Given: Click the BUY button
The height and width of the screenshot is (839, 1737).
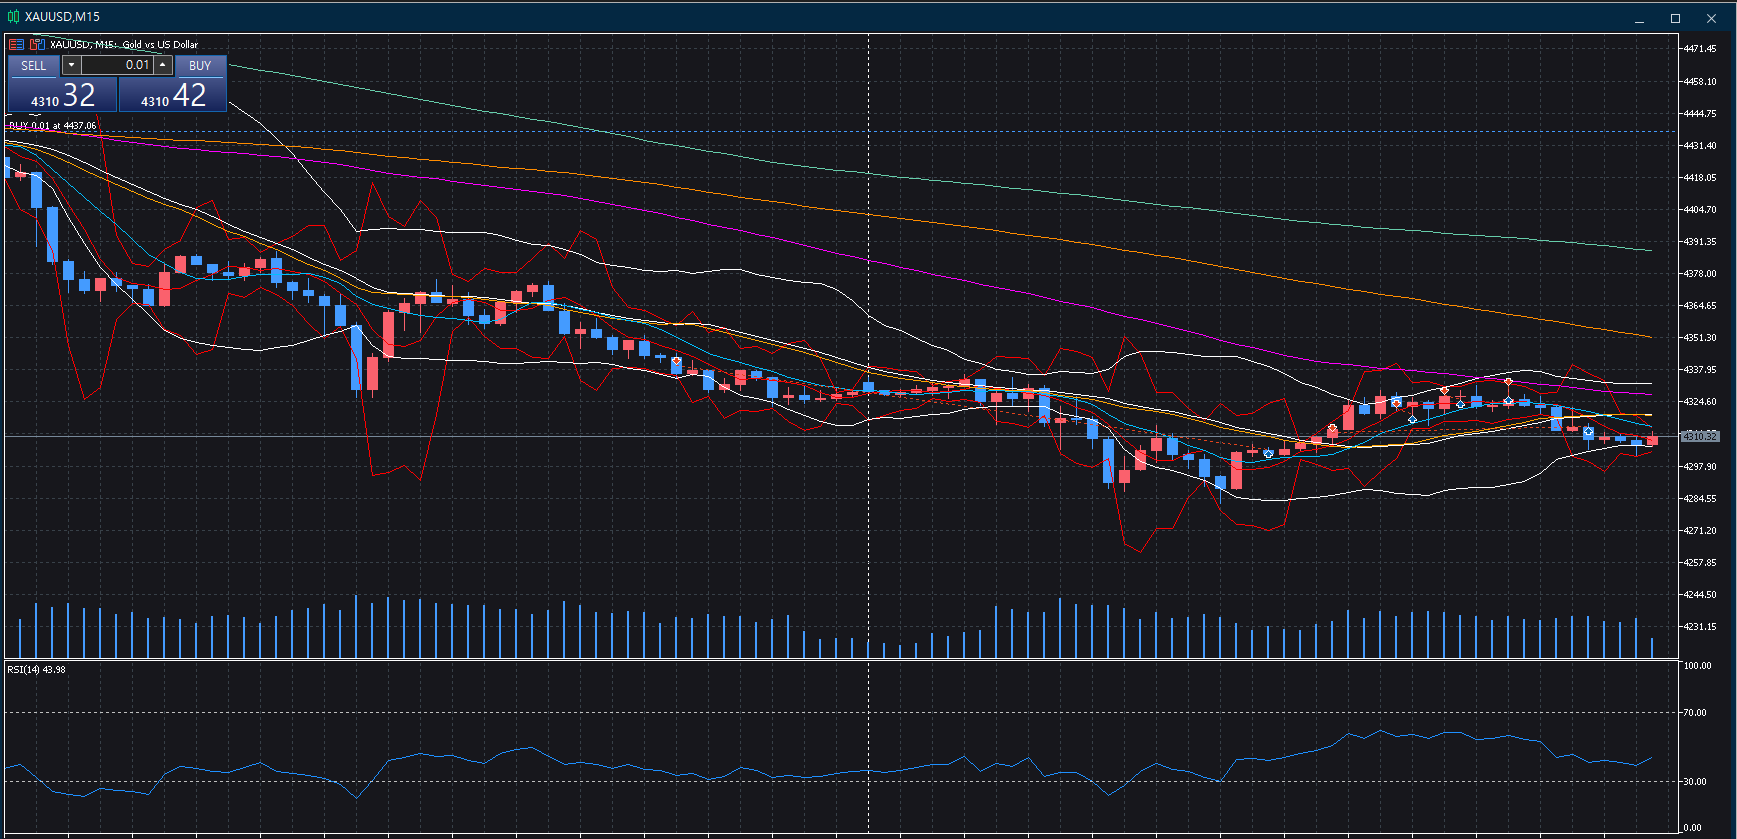Looking at the screenshot, I should point(200,66).
